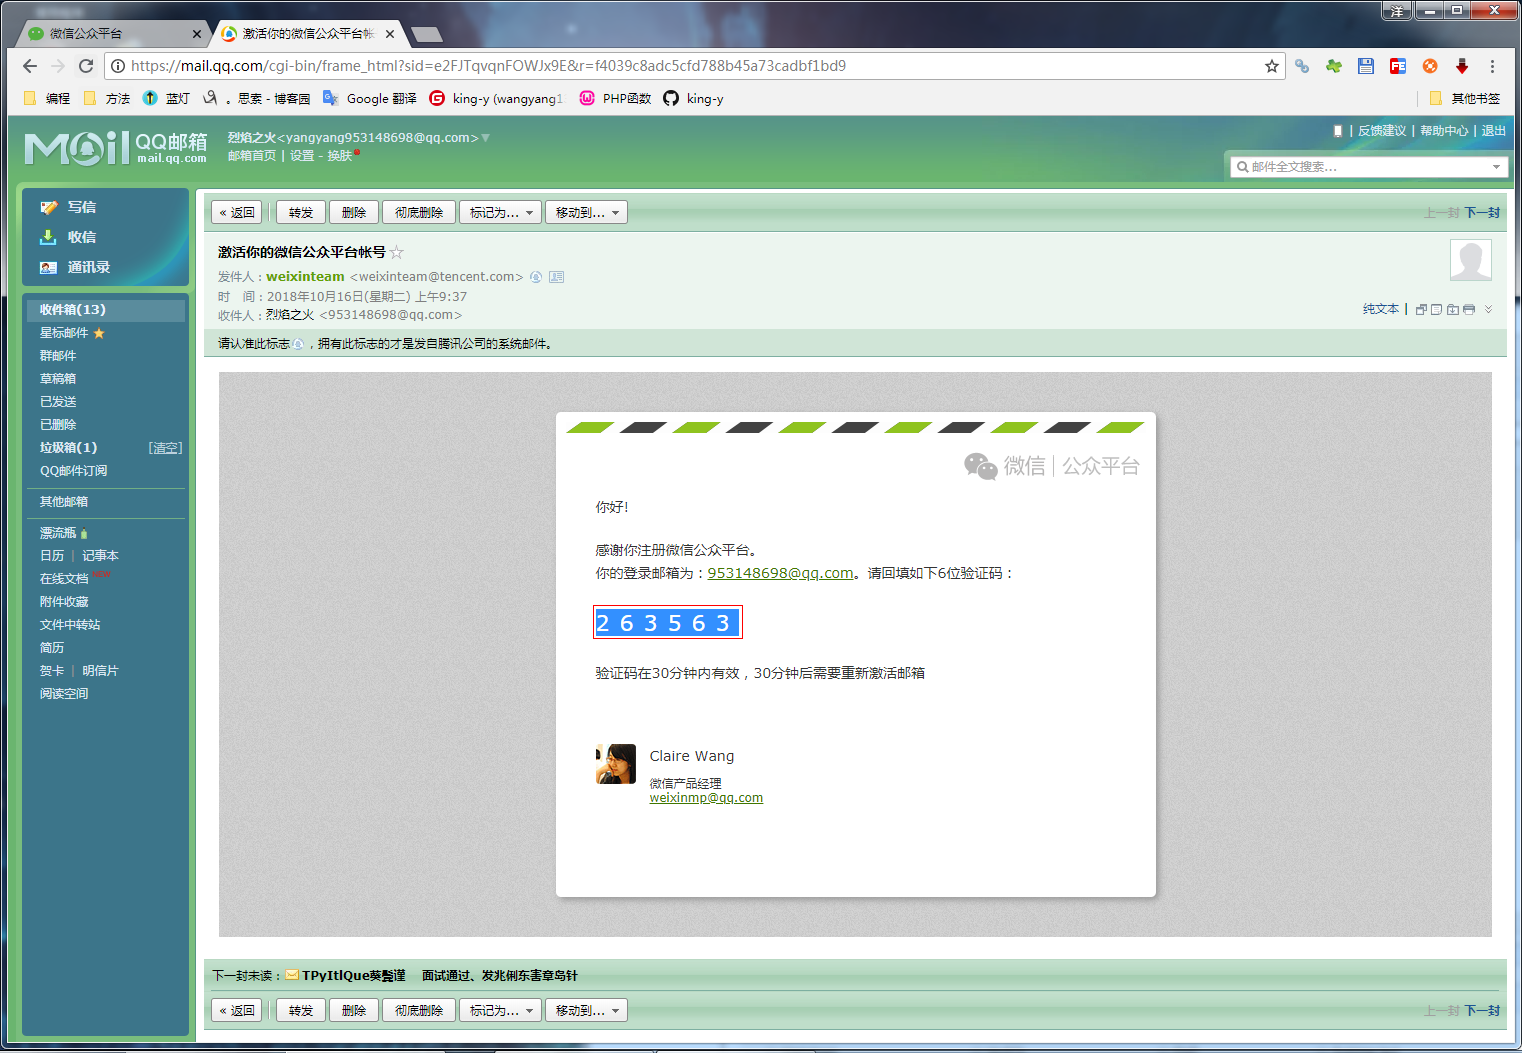Image resolution: width=1522 pixels, height=1053 pixels.
Task: Go to top 下一封 next email
Action: (x=1482, y=213)
